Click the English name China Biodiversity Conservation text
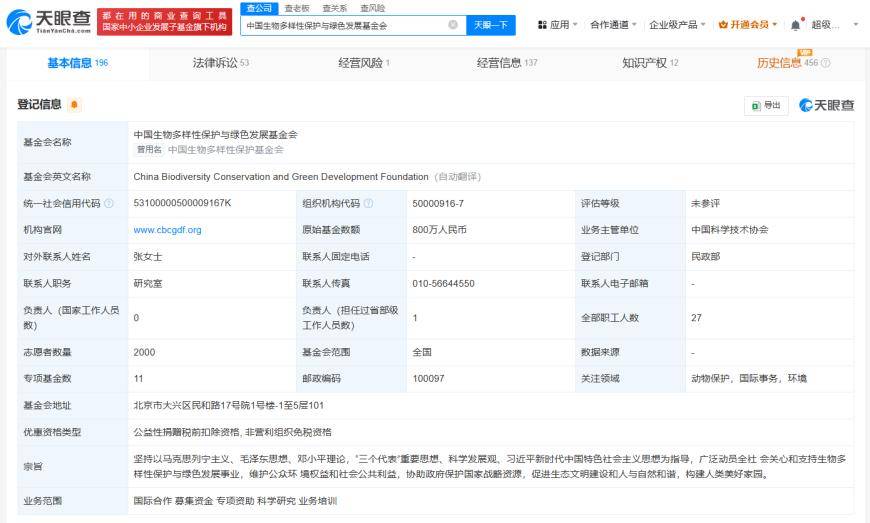The height and width of the screenshot is (523, 870). tap(281, 177)
